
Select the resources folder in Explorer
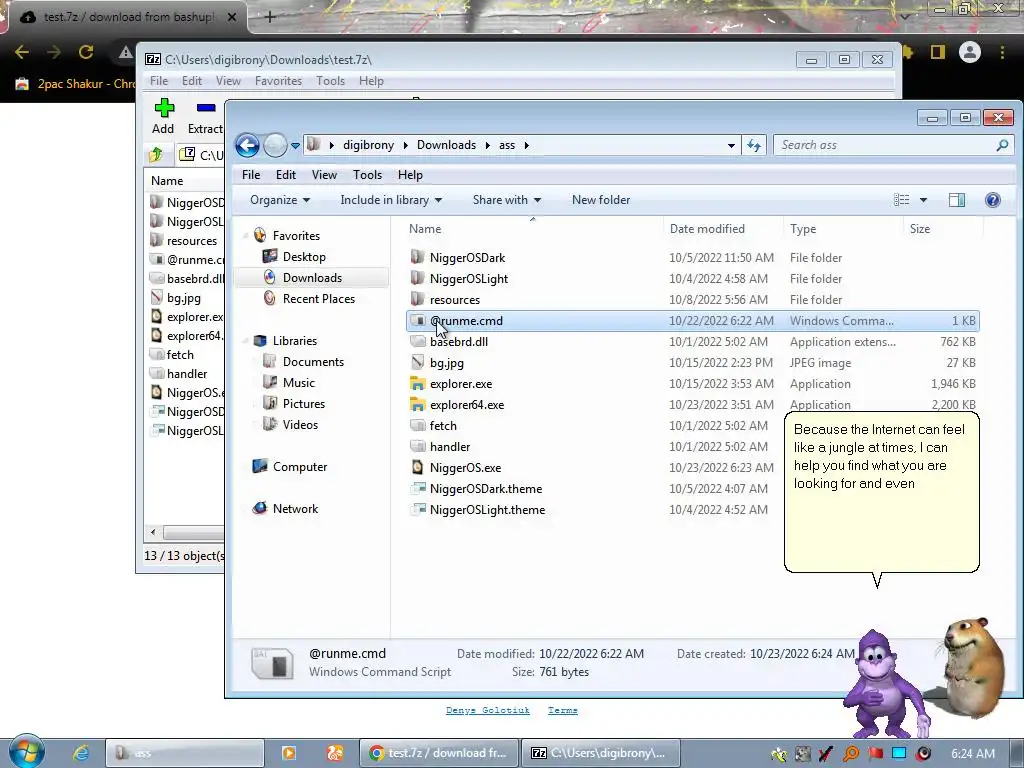[455, 300]
